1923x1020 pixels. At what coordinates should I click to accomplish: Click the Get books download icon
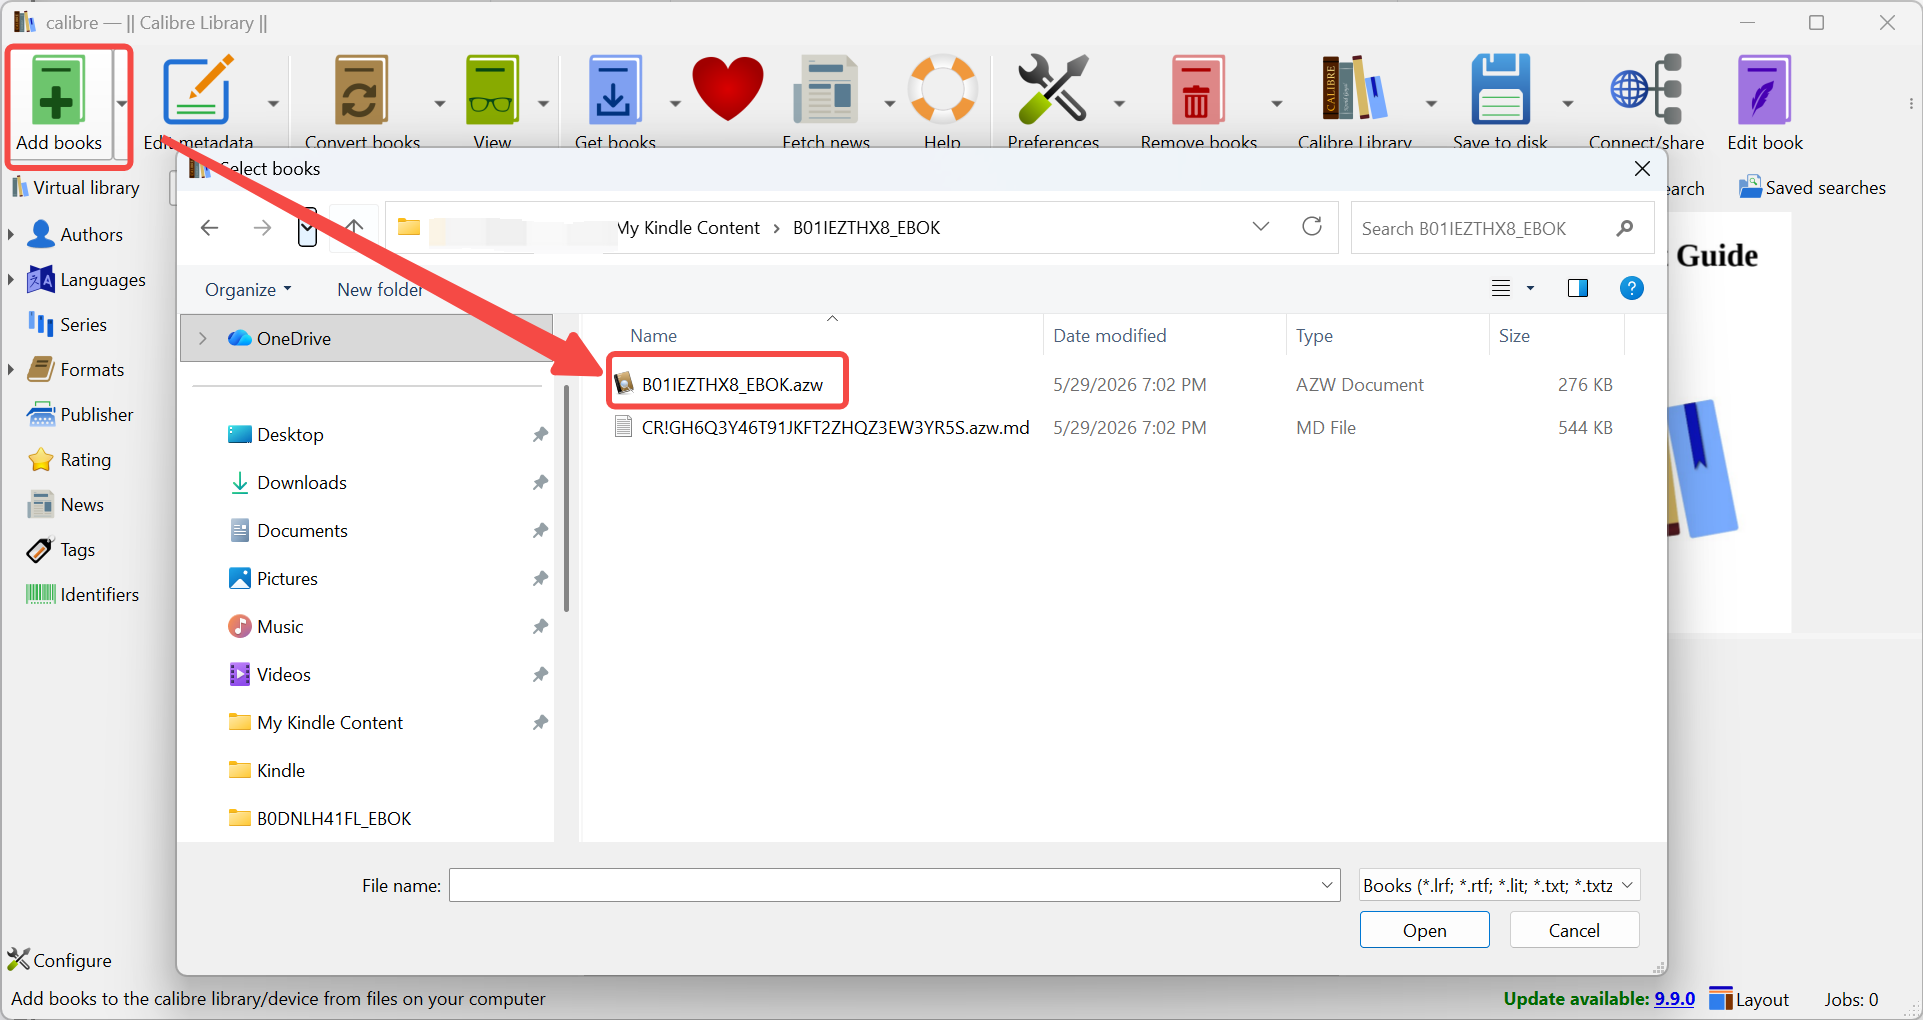[x=614, y=90]
